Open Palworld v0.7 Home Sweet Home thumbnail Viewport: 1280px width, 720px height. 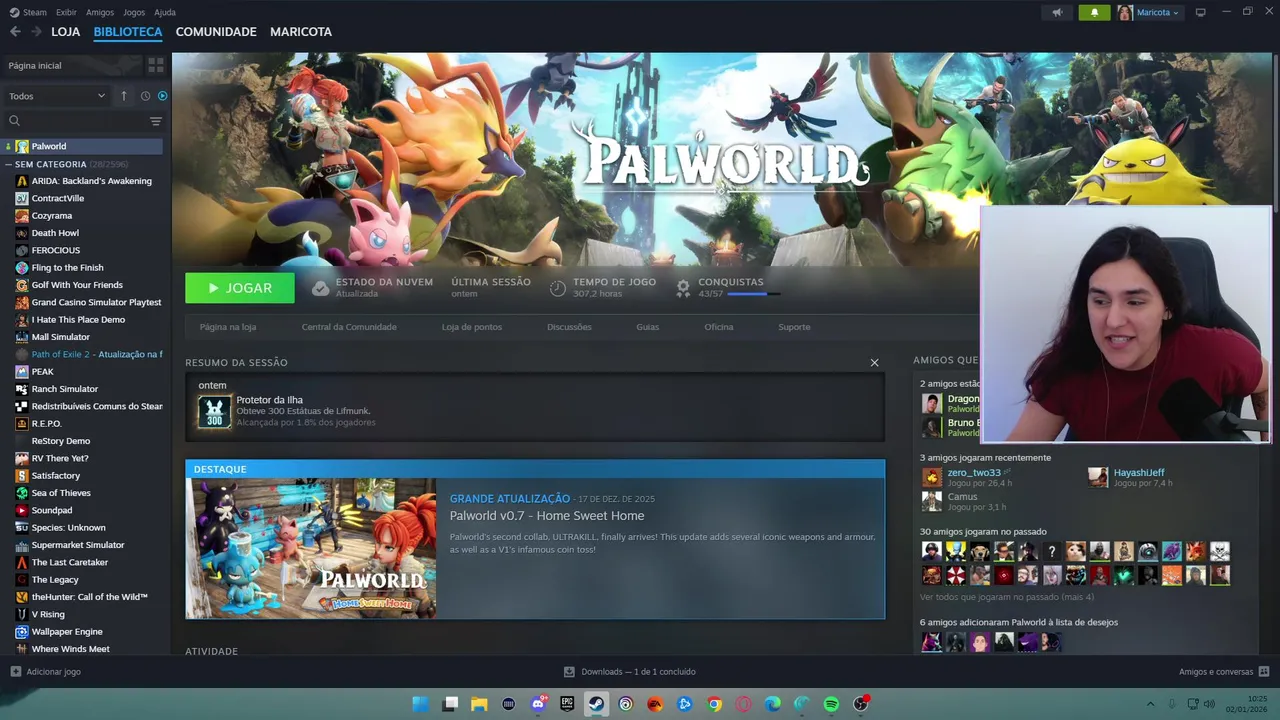(x=311, y=548)
